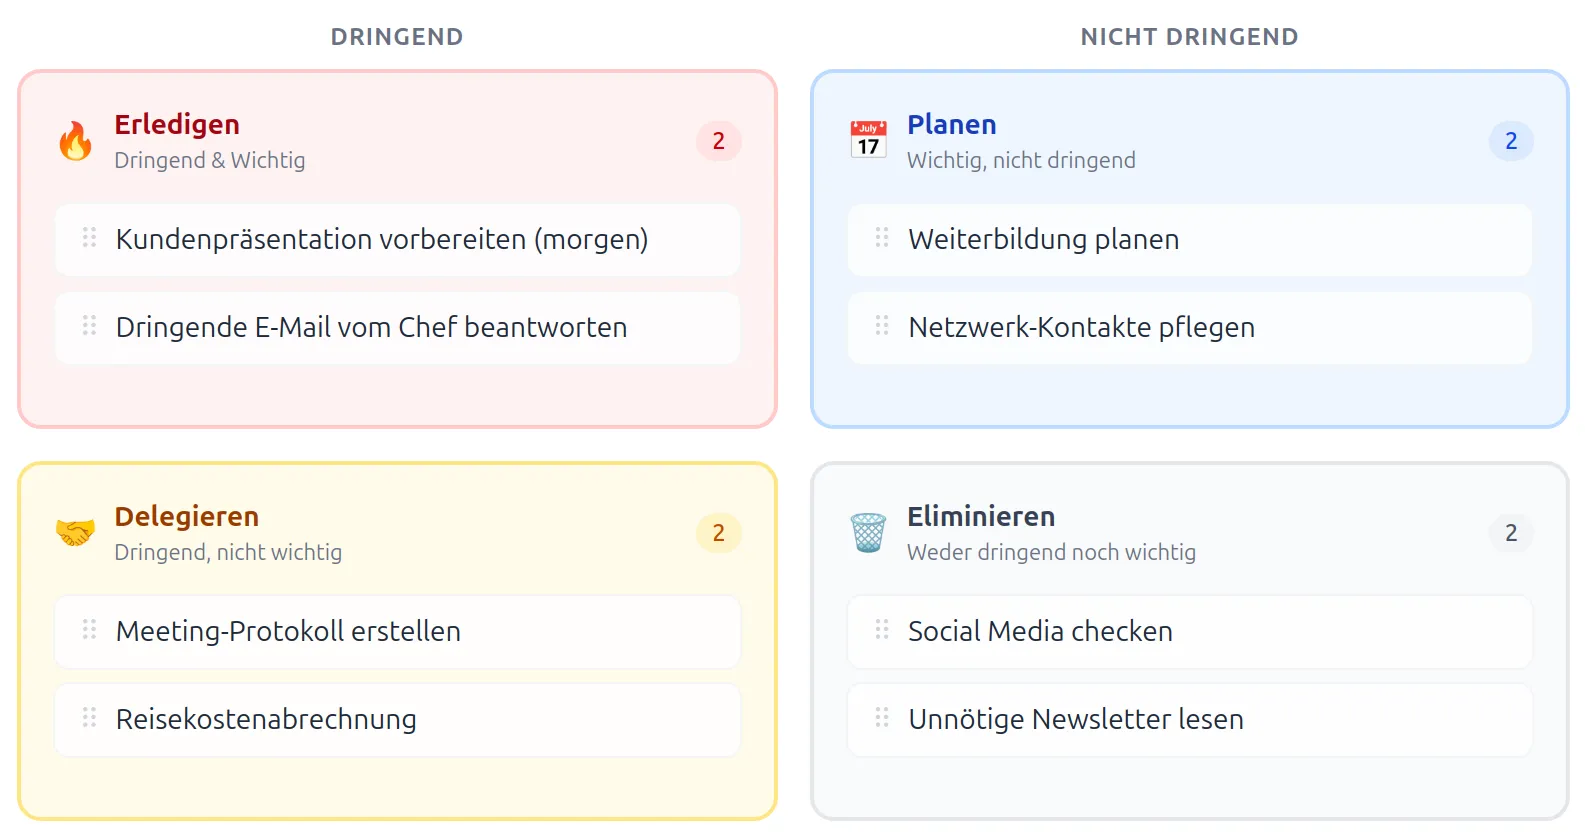Image resolution: width=1585 pixels, height=834 pixels.
Task: Select the task Netzwerk-Kontakte pflegen
Action: click(x=1081, y=327)
